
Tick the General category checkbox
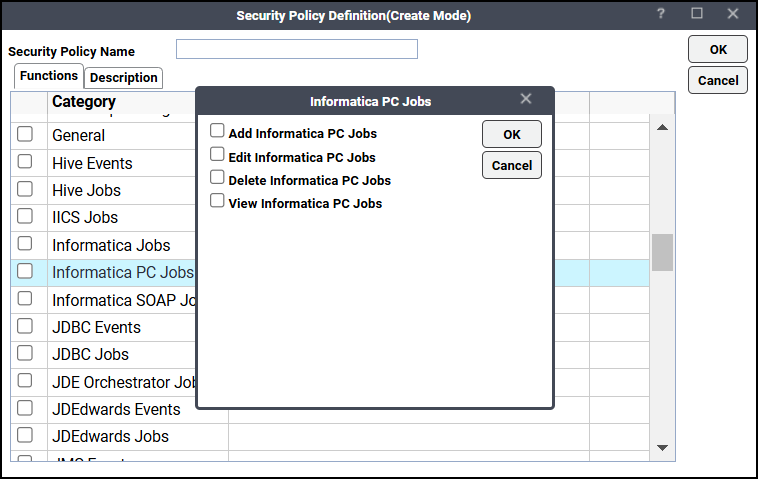(x=25, y=134)
